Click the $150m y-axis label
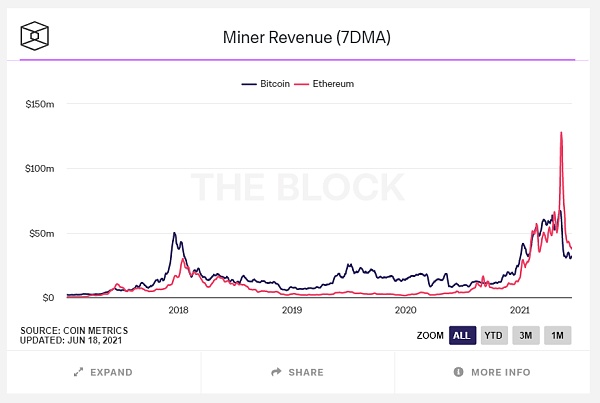The width and height of the screenshot is (600, 403). coord(39,104)
